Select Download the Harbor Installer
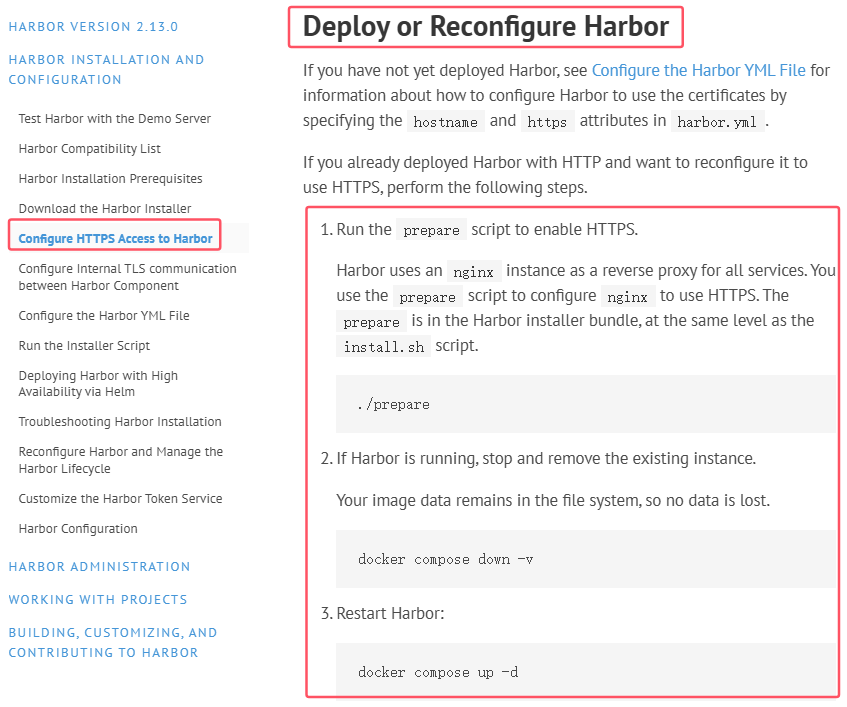Viewport: 847px width, 707px height. (105, 208)
